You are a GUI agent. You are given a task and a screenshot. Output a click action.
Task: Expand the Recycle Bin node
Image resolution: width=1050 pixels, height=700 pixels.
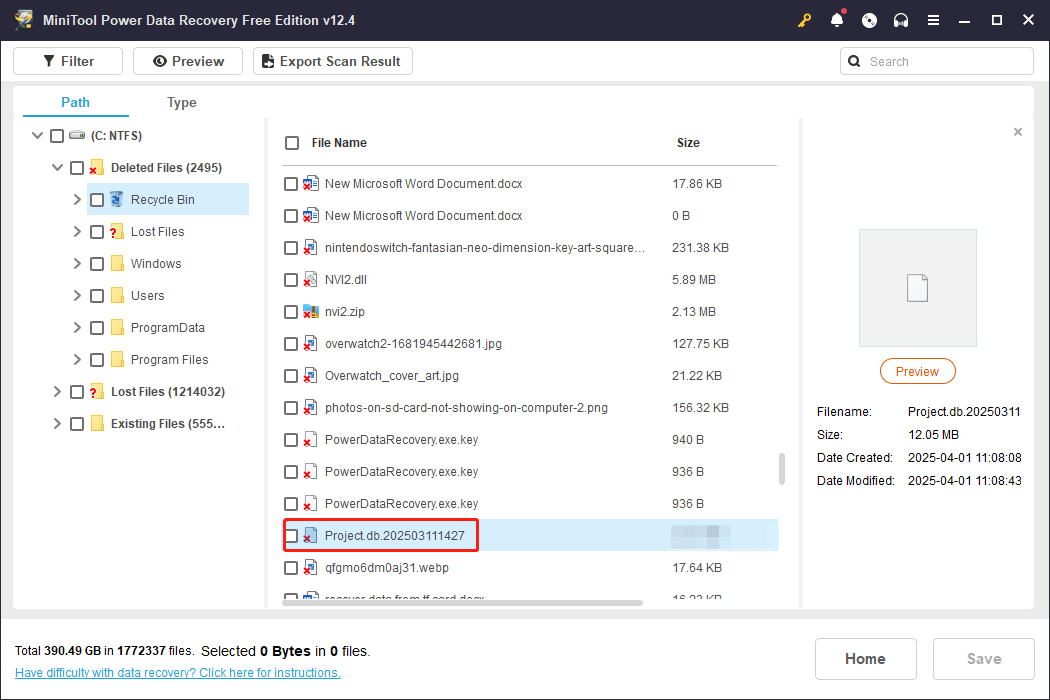pos(77,200)
